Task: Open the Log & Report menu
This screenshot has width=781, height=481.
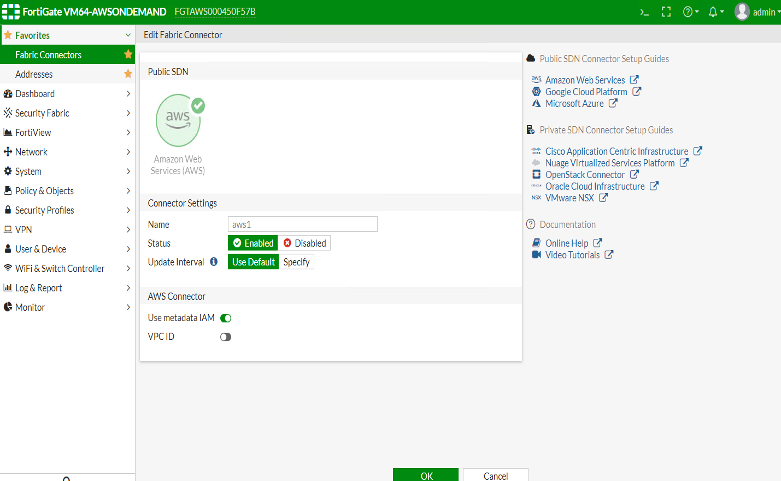Action: (67, 288)
